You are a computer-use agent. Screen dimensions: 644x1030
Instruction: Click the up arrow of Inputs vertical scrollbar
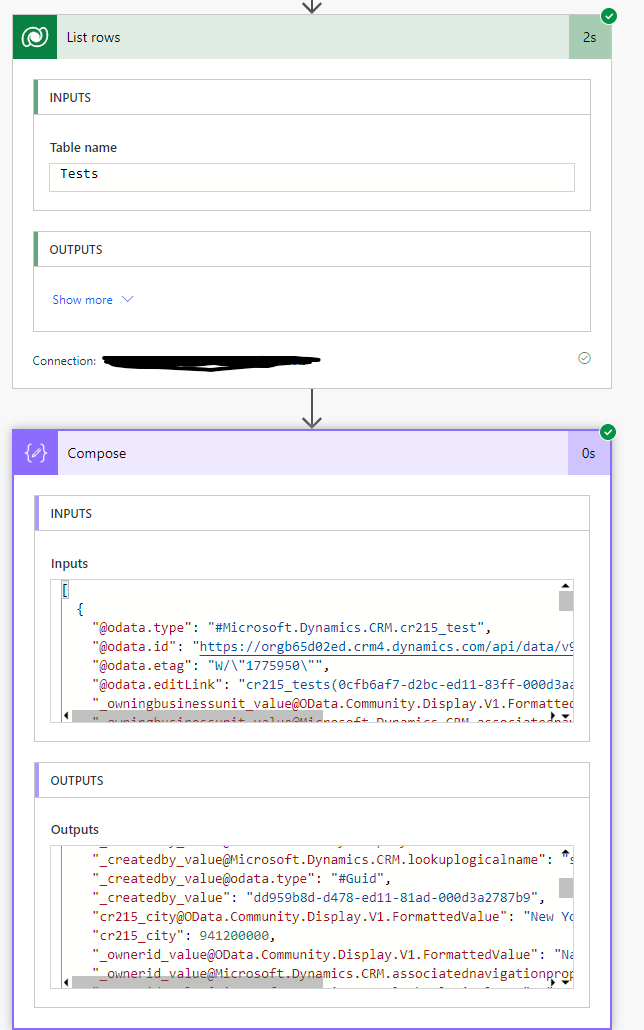click(566, 586)
